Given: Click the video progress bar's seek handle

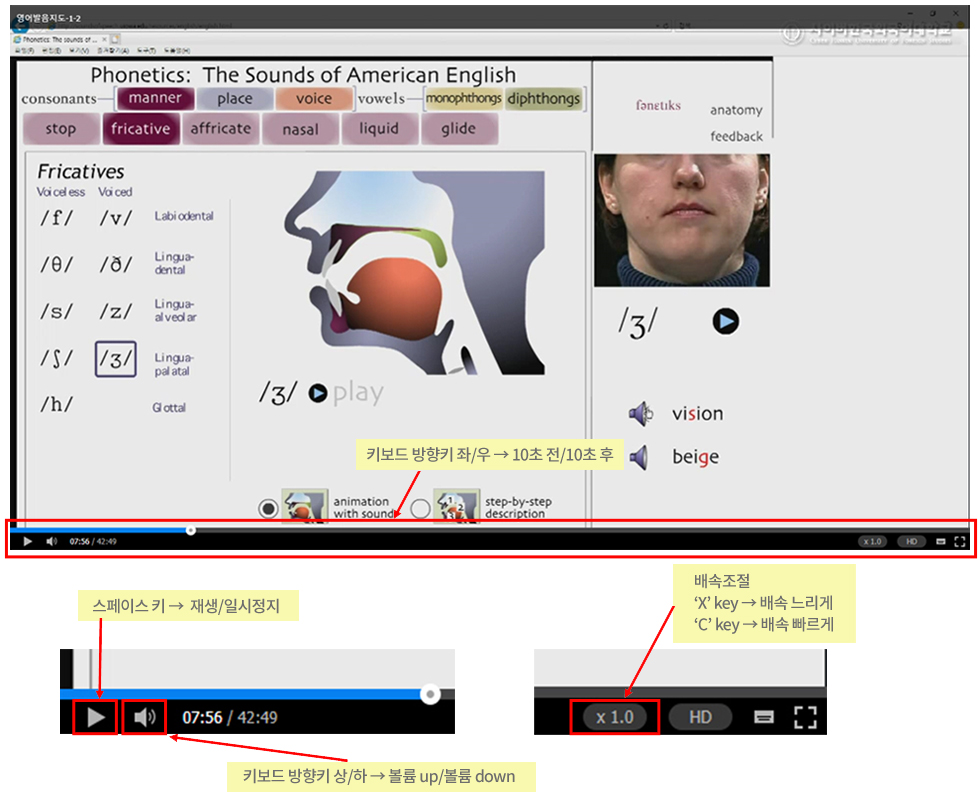Looking at the screenshot, I should pyautogui.click(x=191, y=530).
